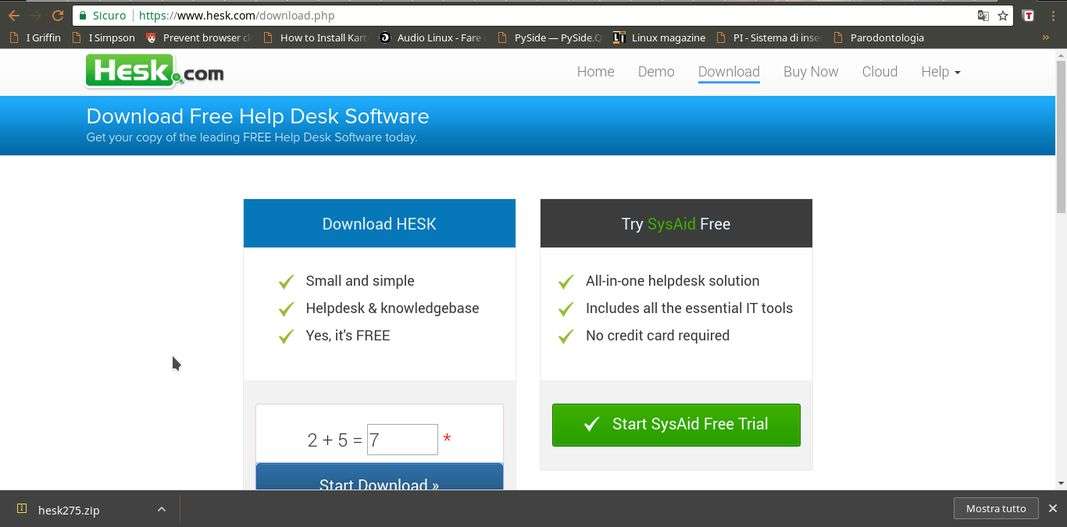Open the Linux magazine bookmark
This screenshot has height=527, width=1067.
pos(659,38)
